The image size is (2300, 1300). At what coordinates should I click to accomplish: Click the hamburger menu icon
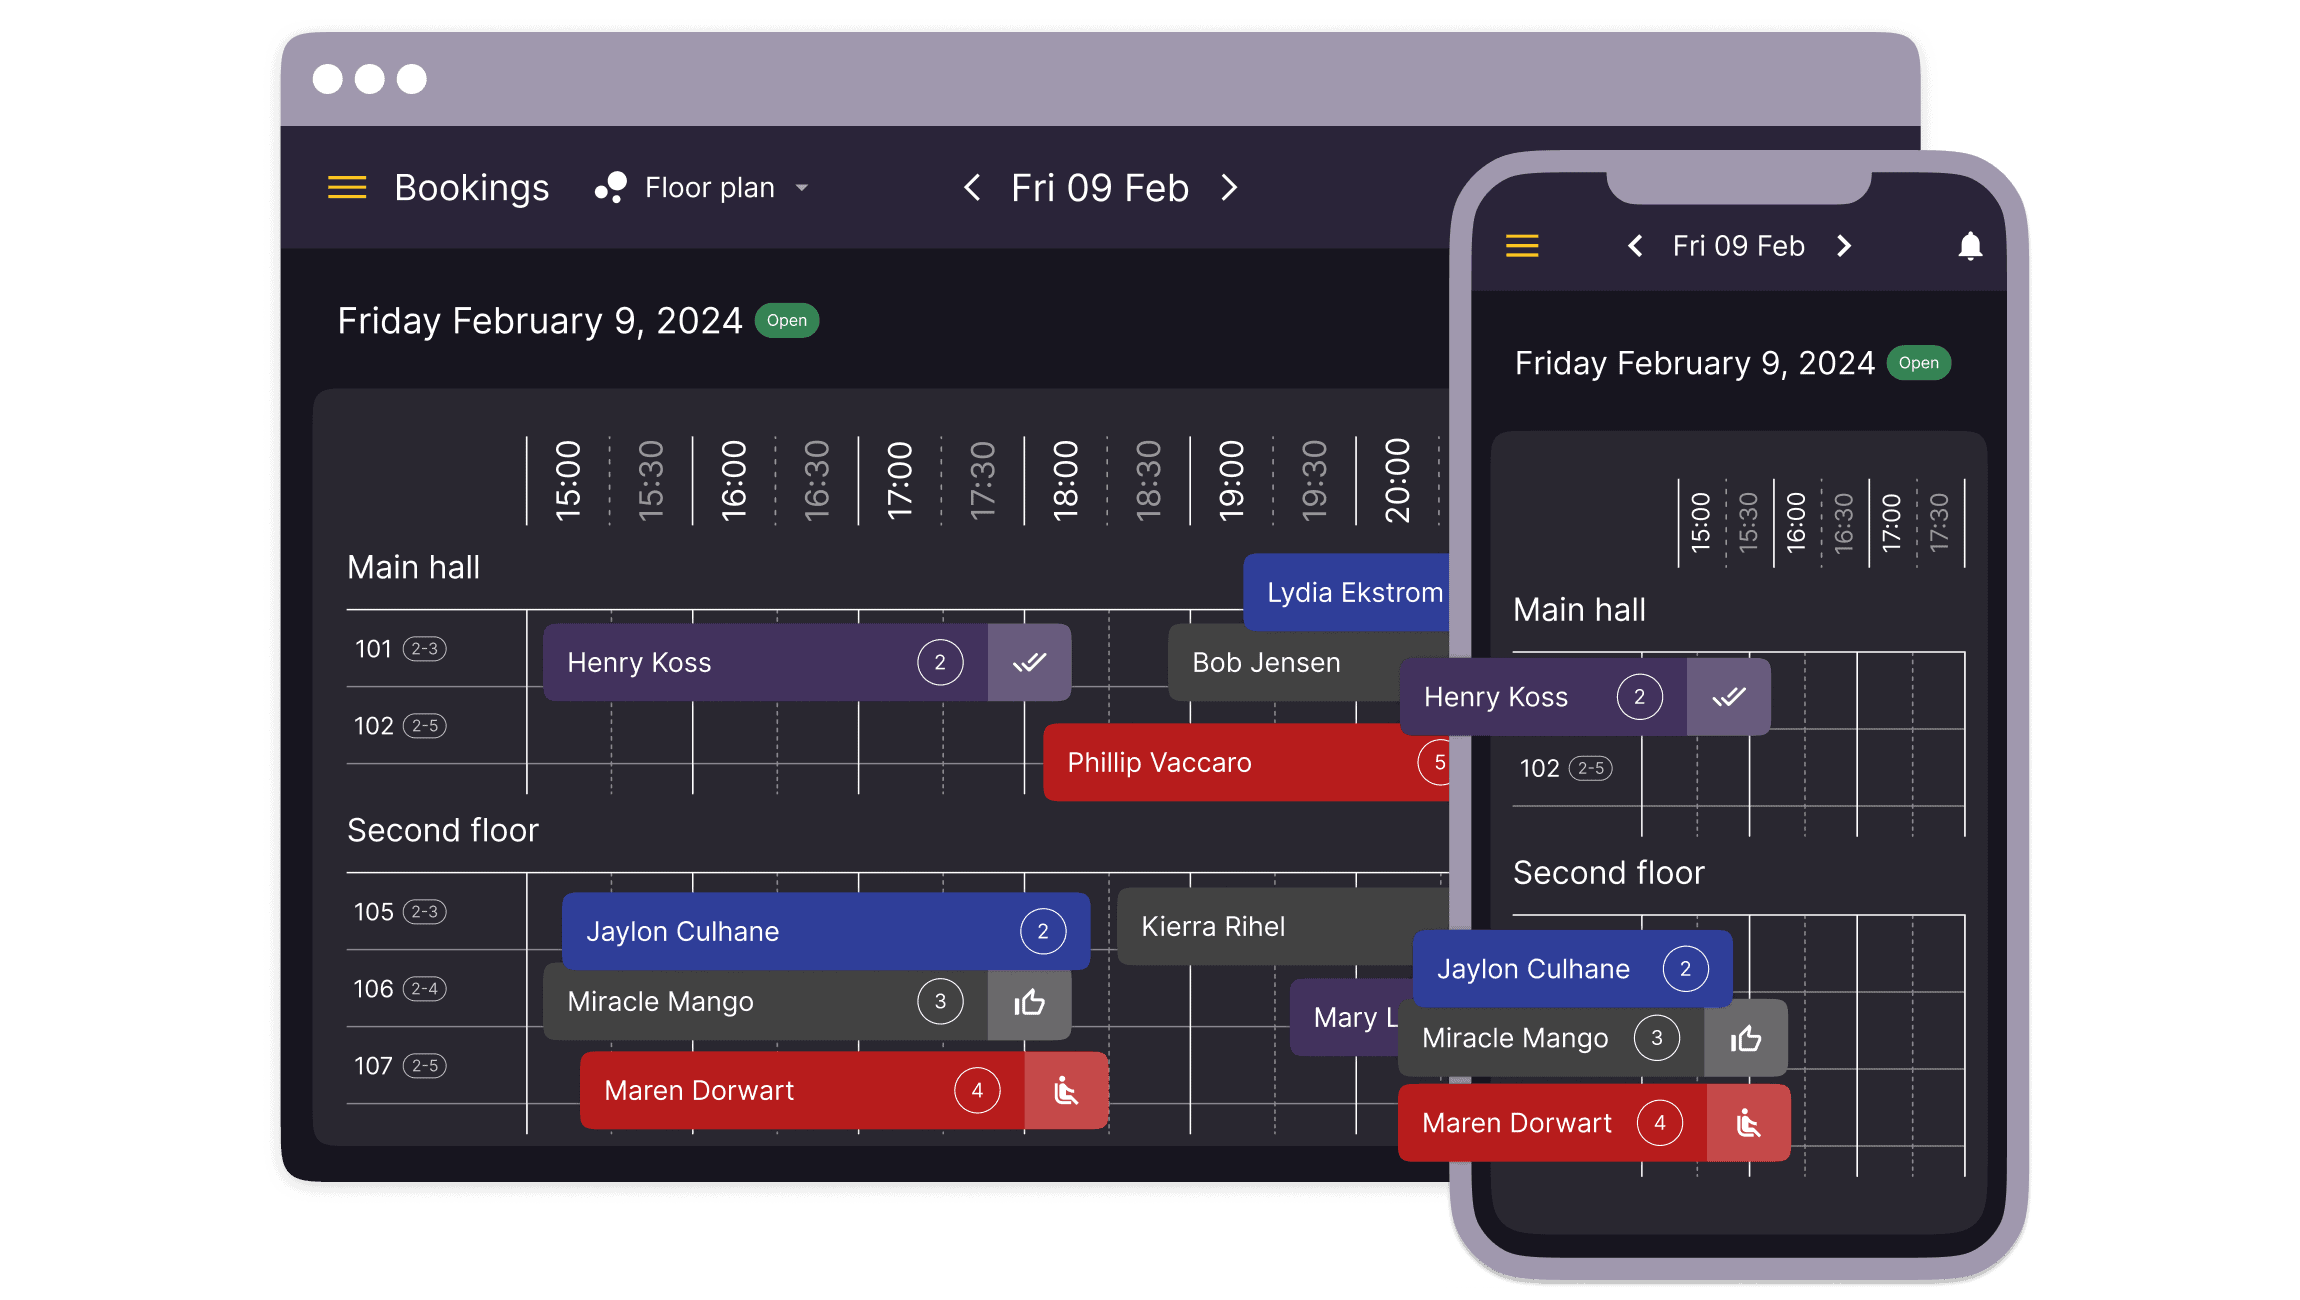(346, 186)
